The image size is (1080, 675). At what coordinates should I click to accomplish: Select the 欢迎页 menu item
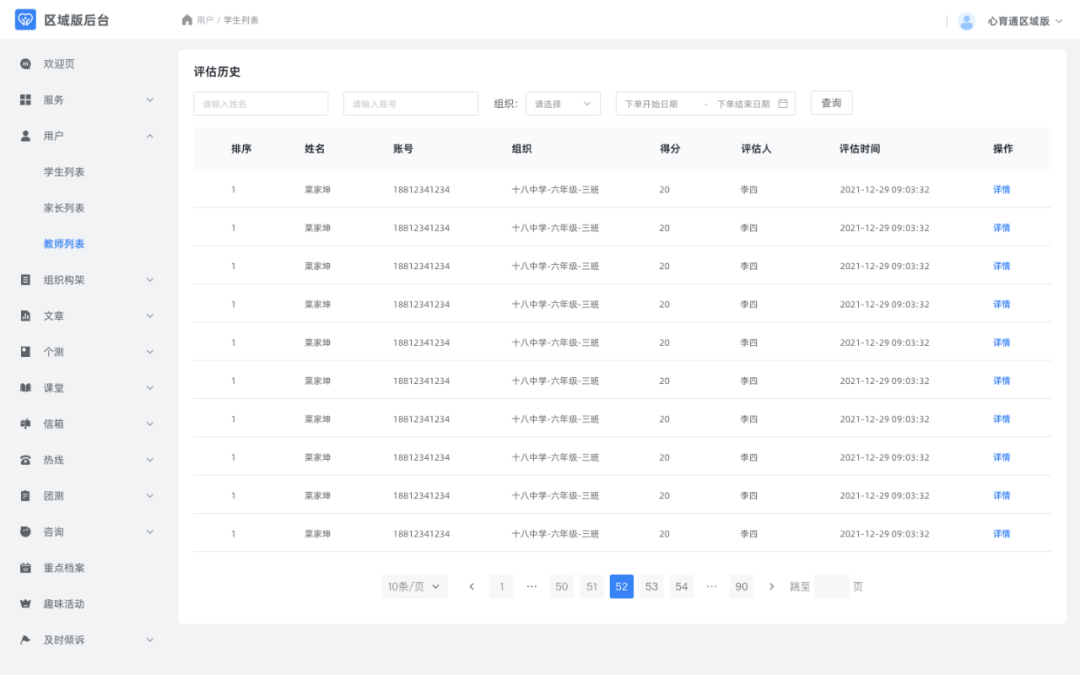(59, 64)
